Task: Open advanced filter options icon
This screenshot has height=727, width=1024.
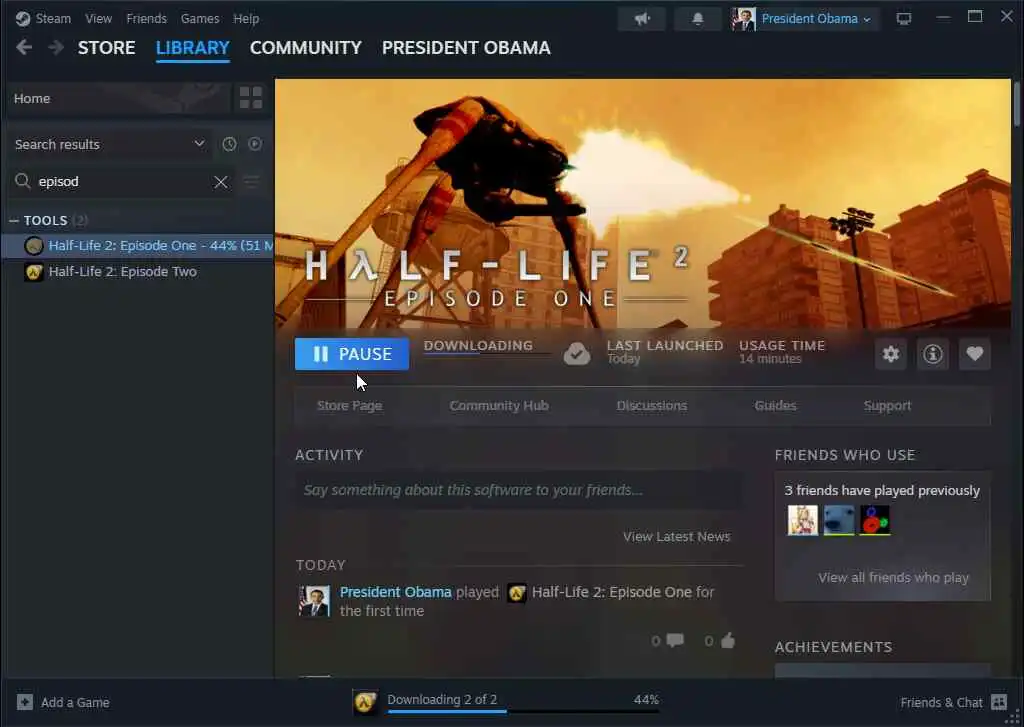Action: tap(251, 182)
